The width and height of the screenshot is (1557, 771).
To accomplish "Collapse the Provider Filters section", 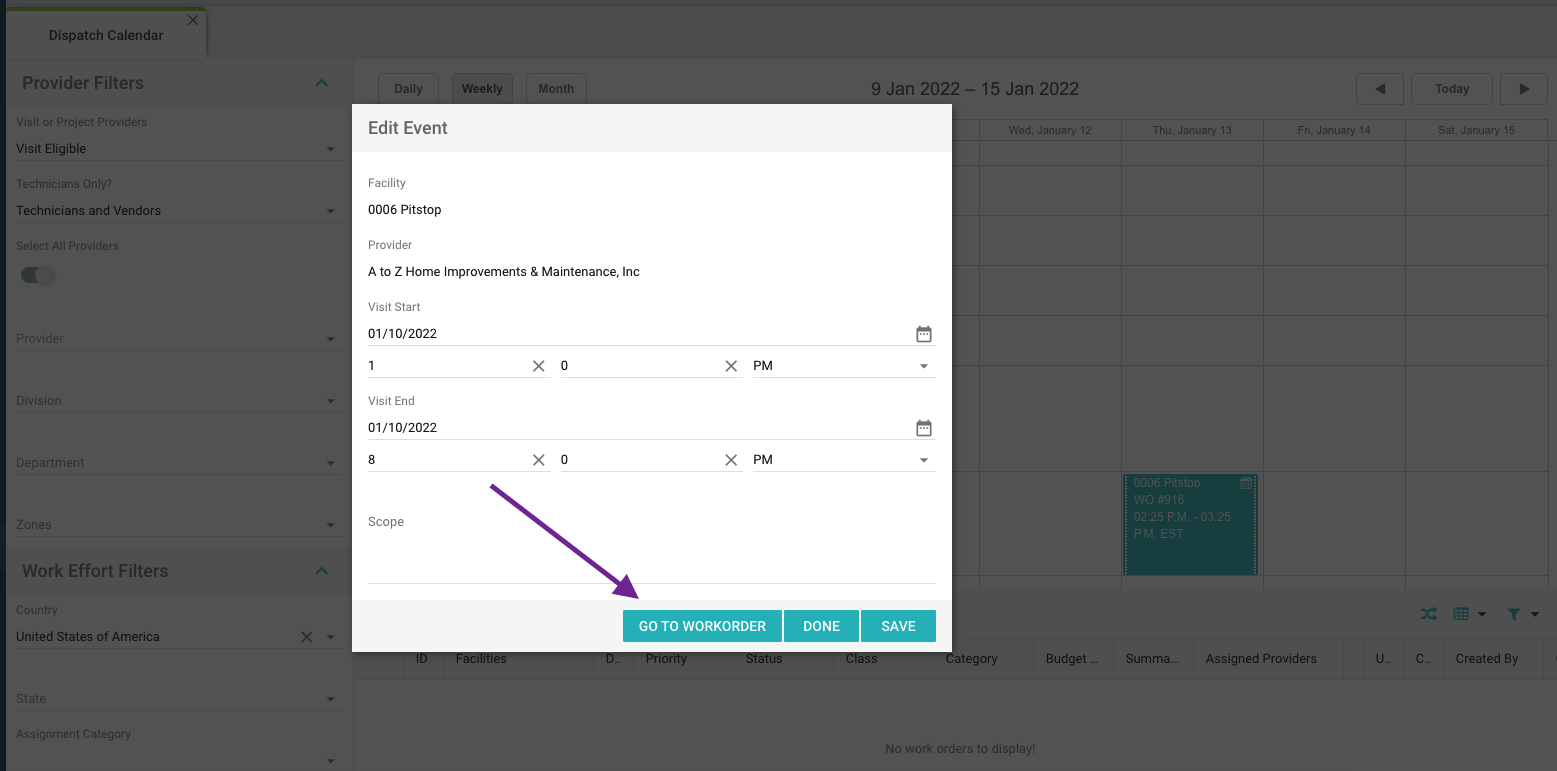I will point(321,83).
